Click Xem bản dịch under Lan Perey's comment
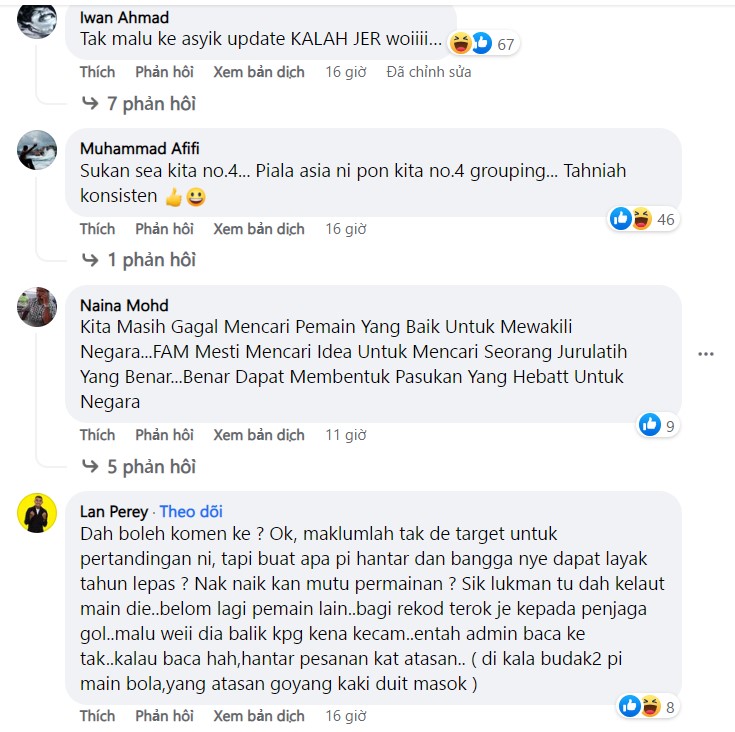 click(x=259, y=716)
